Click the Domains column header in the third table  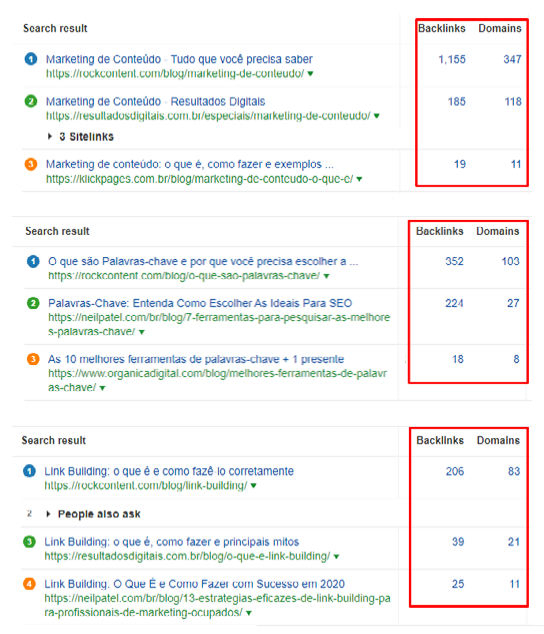click(498, 440)
